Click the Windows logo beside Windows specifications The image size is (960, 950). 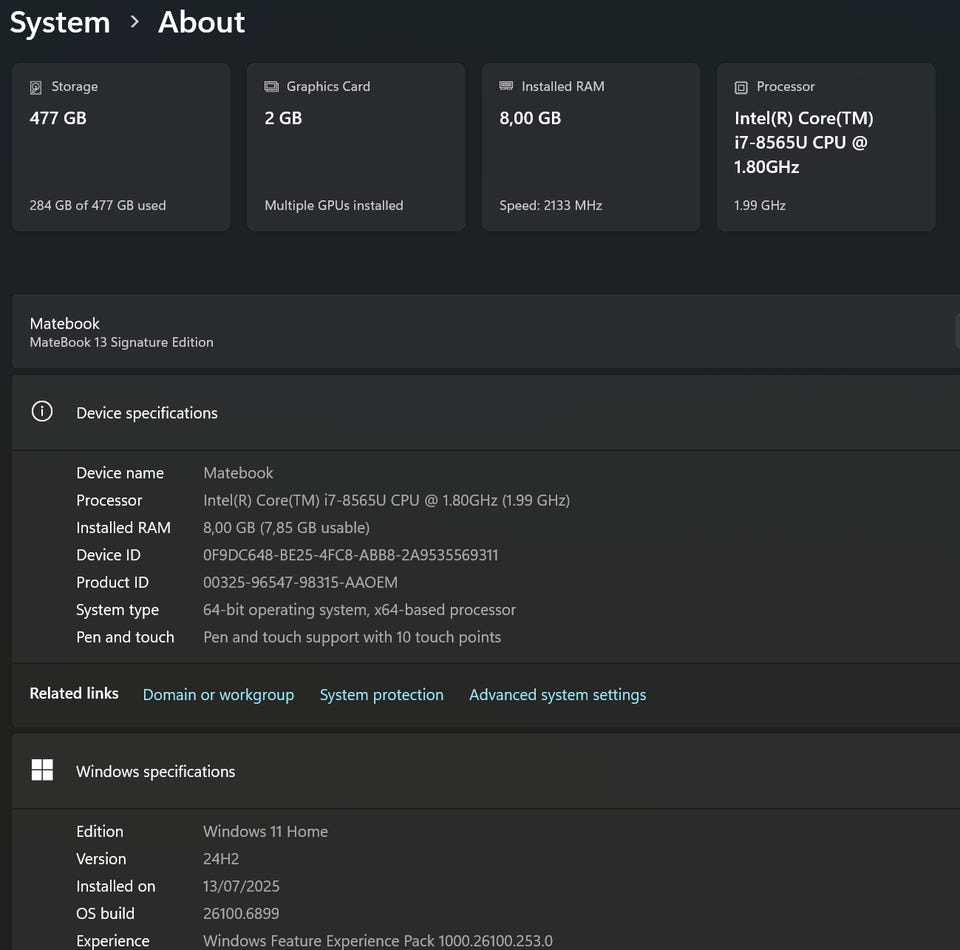tap(42, 770)
